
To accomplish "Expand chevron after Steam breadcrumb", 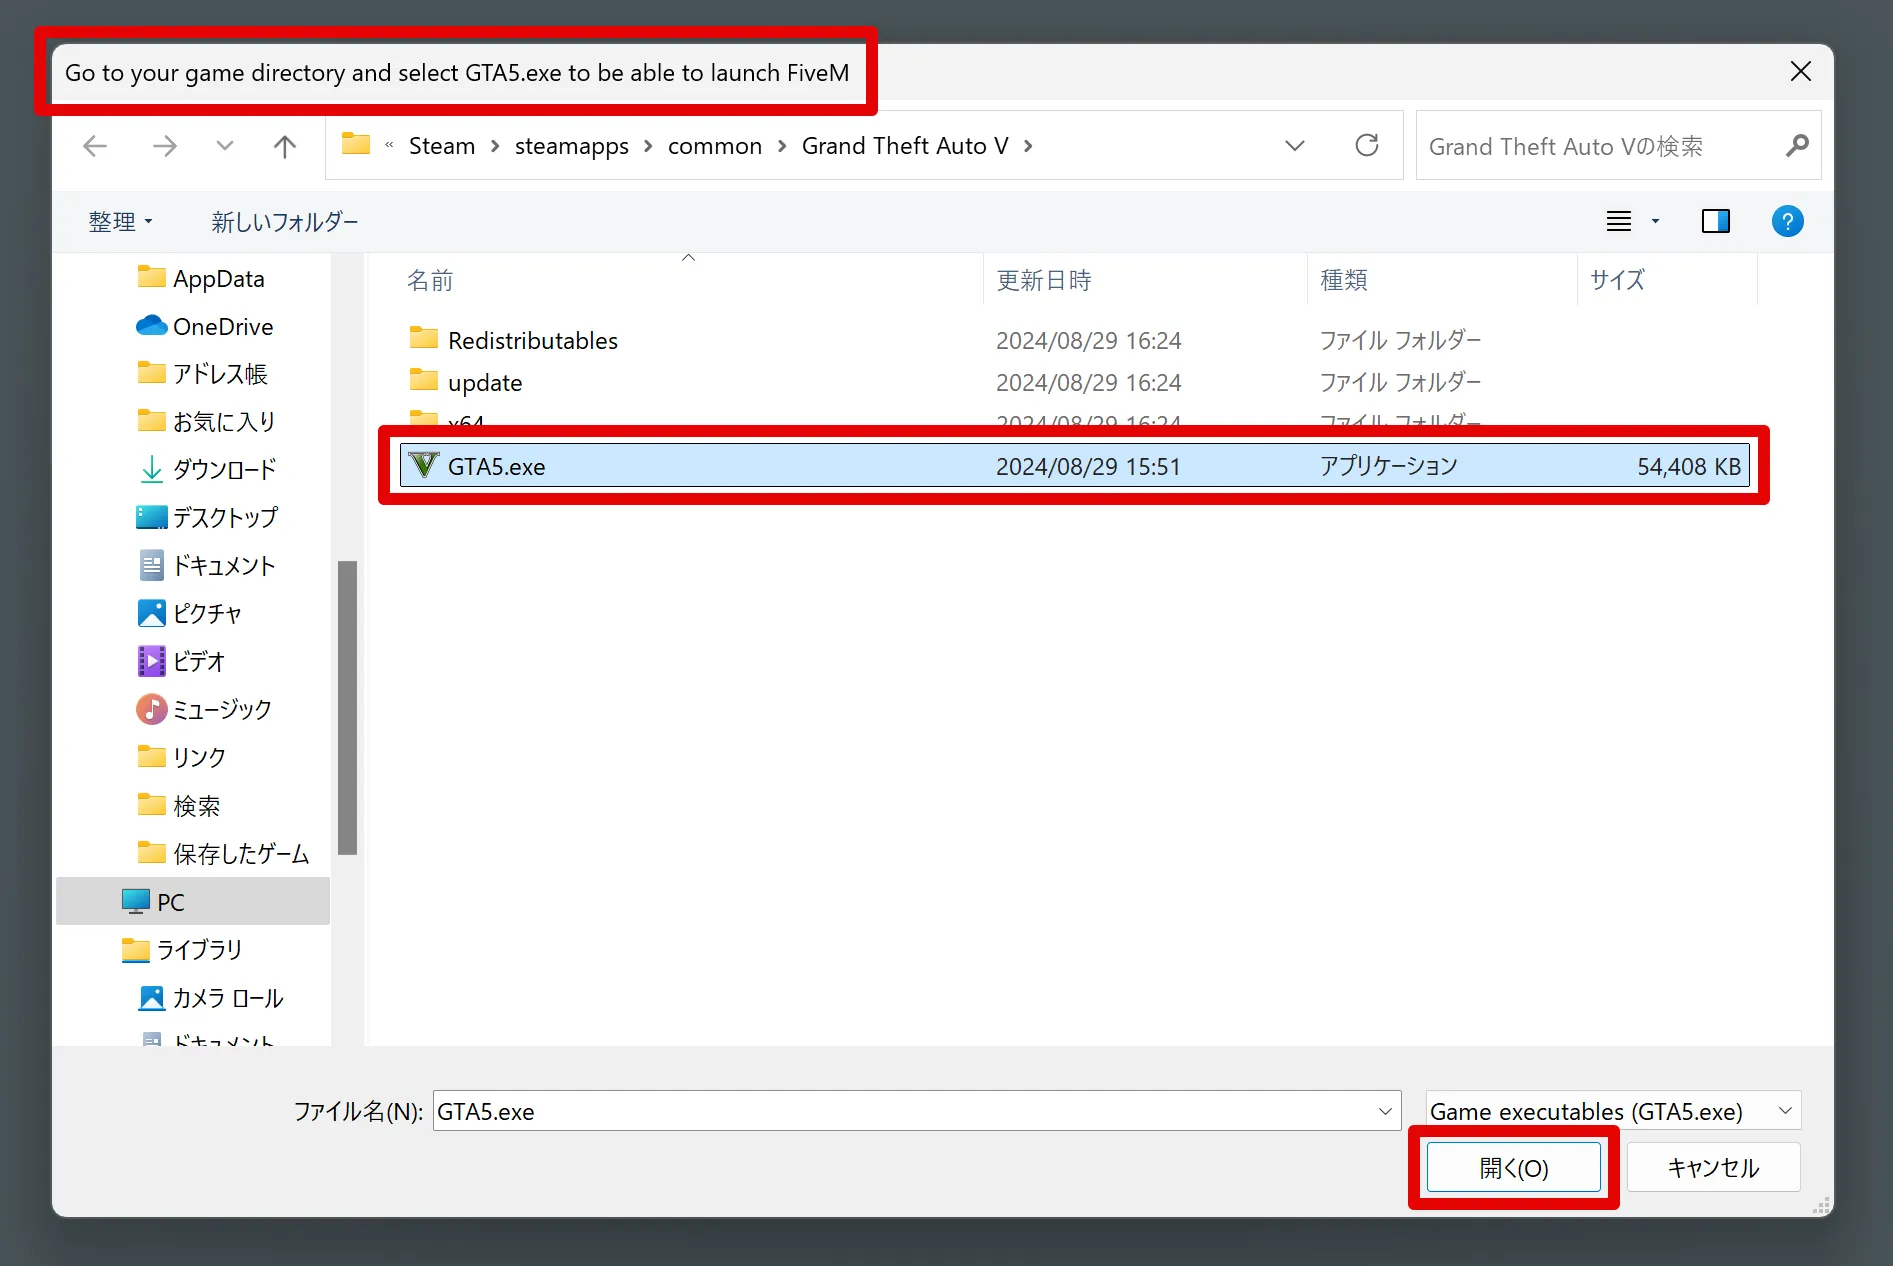I will [495, 146].
